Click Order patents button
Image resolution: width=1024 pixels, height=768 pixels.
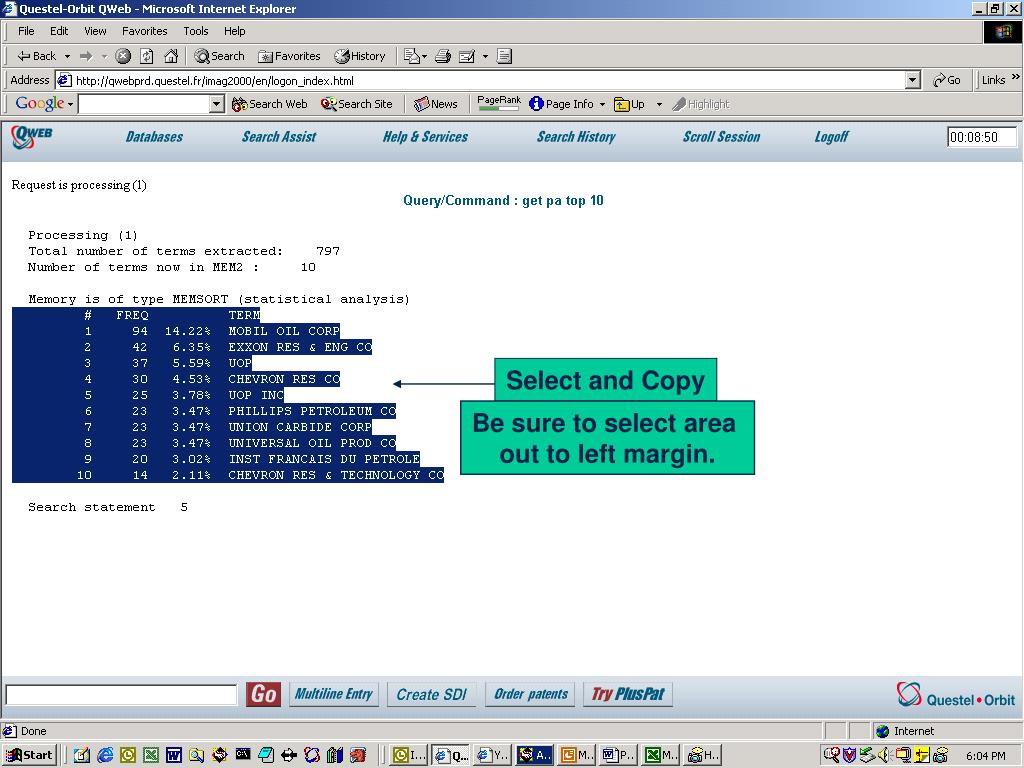(x=530, y=694)
